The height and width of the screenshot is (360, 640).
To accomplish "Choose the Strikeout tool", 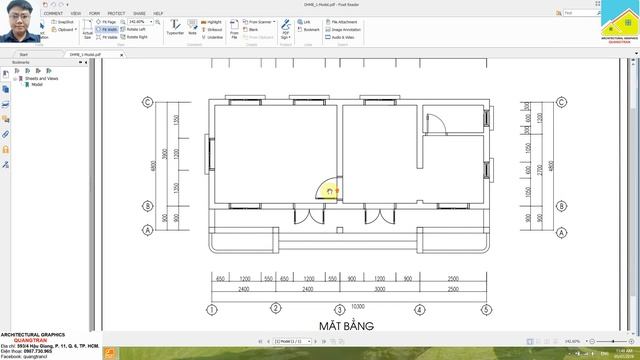I will (212, 30).
